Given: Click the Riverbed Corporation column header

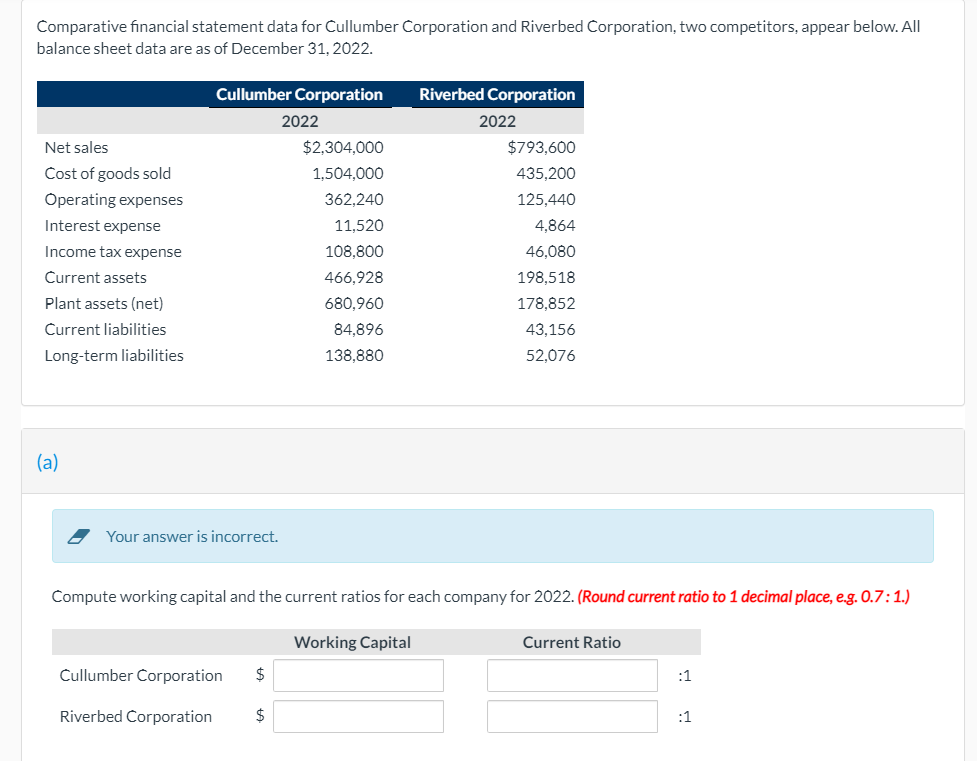Looking at the screenshot, I should point(497,94).
